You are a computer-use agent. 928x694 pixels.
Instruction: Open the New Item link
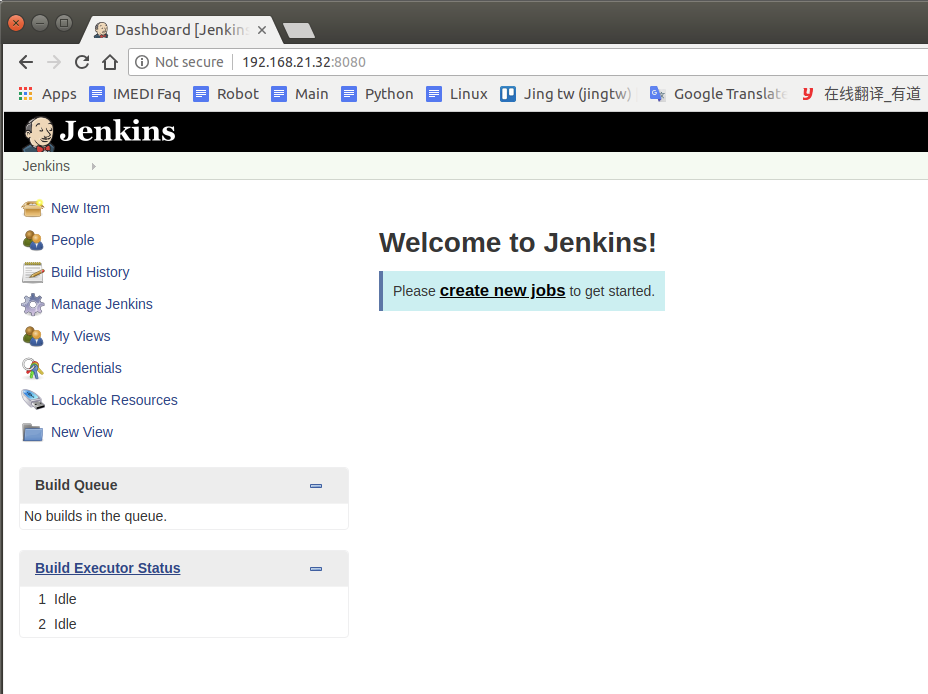(x=80, y=208)
